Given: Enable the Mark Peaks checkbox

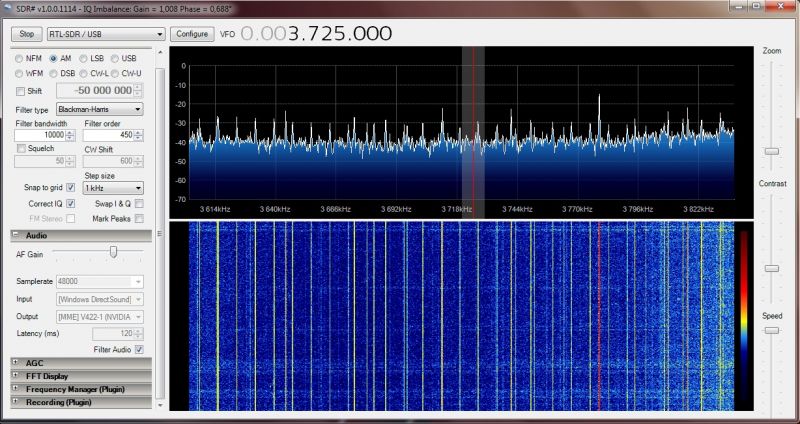Looking at the screenshot, I should 139,218.
